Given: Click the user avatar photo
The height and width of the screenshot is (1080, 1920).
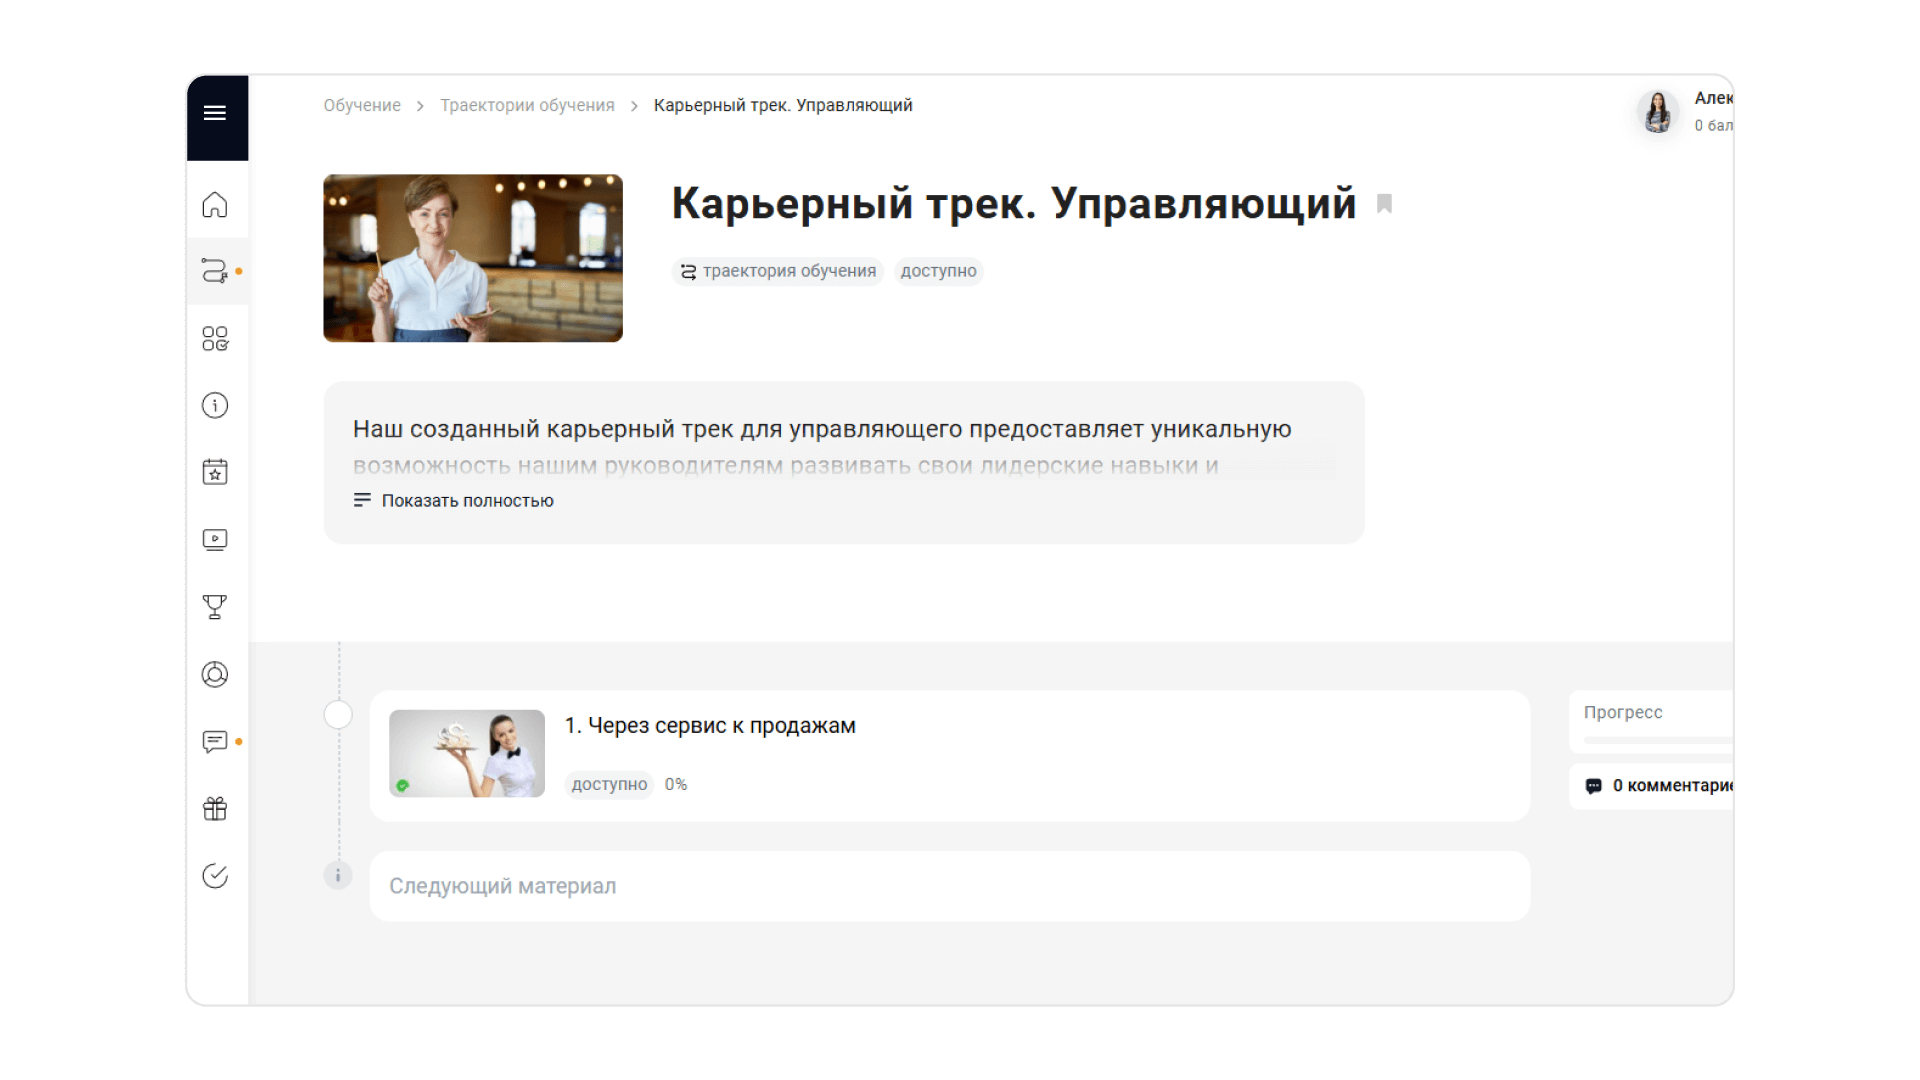Looking at the screenshot, I should click(1658, 112).
